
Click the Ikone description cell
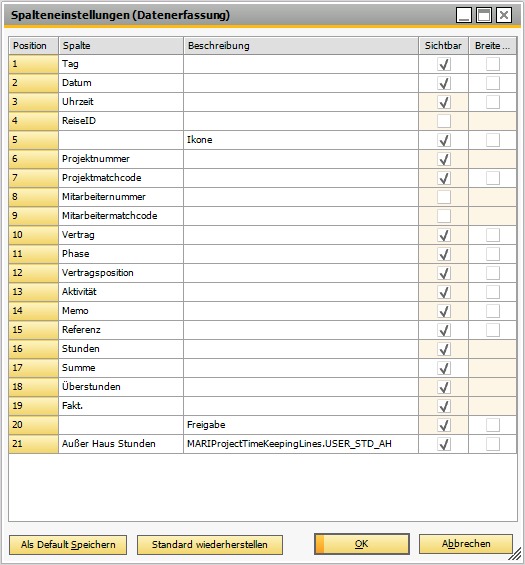coord(301,140)
